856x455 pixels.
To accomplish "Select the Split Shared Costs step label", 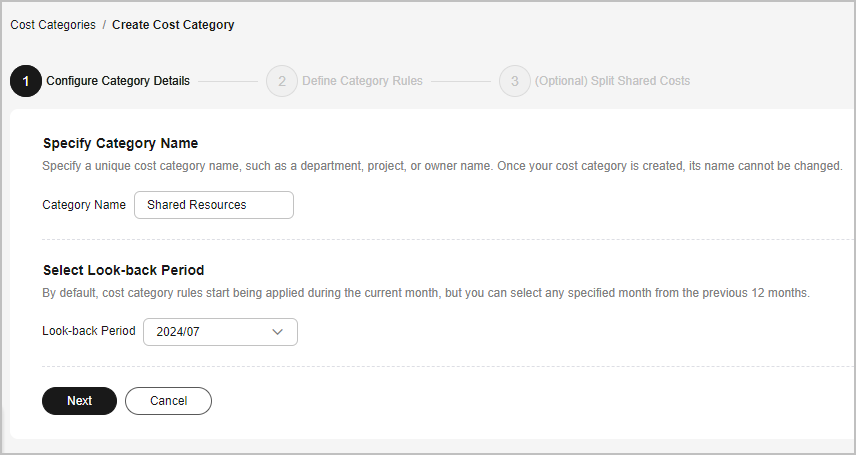I will coord(613,81).
